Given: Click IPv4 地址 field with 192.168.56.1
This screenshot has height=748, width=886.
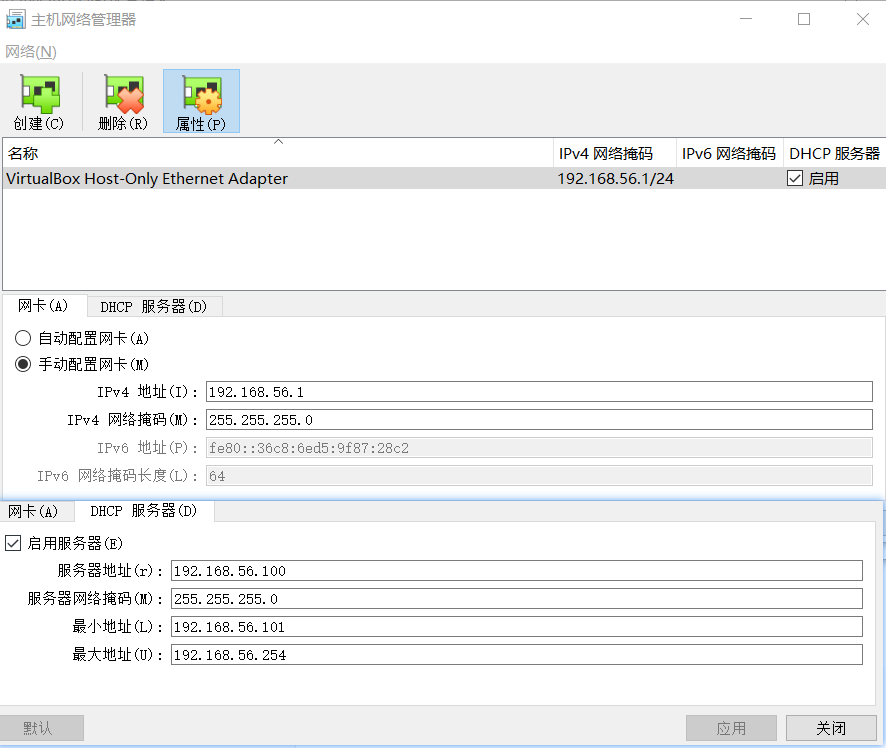Looking at the screenshot, I should point(539,392).
